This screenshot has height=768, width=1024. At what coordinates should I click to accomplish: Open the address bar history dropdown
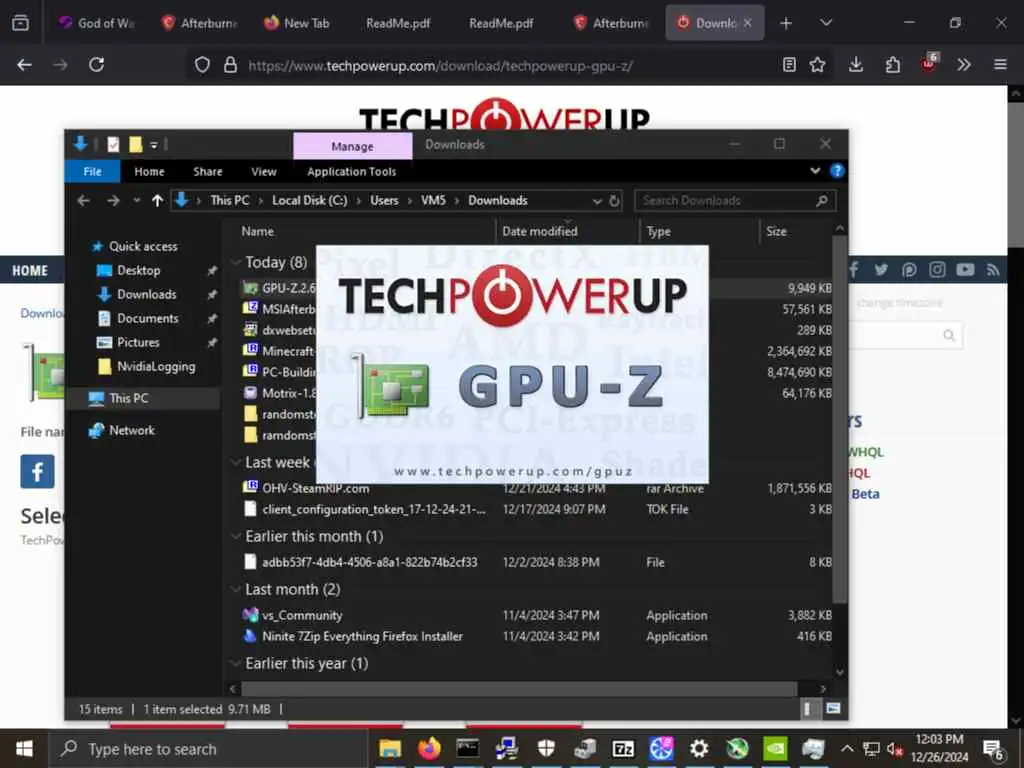pyautogui.click(x=596, y=201)
